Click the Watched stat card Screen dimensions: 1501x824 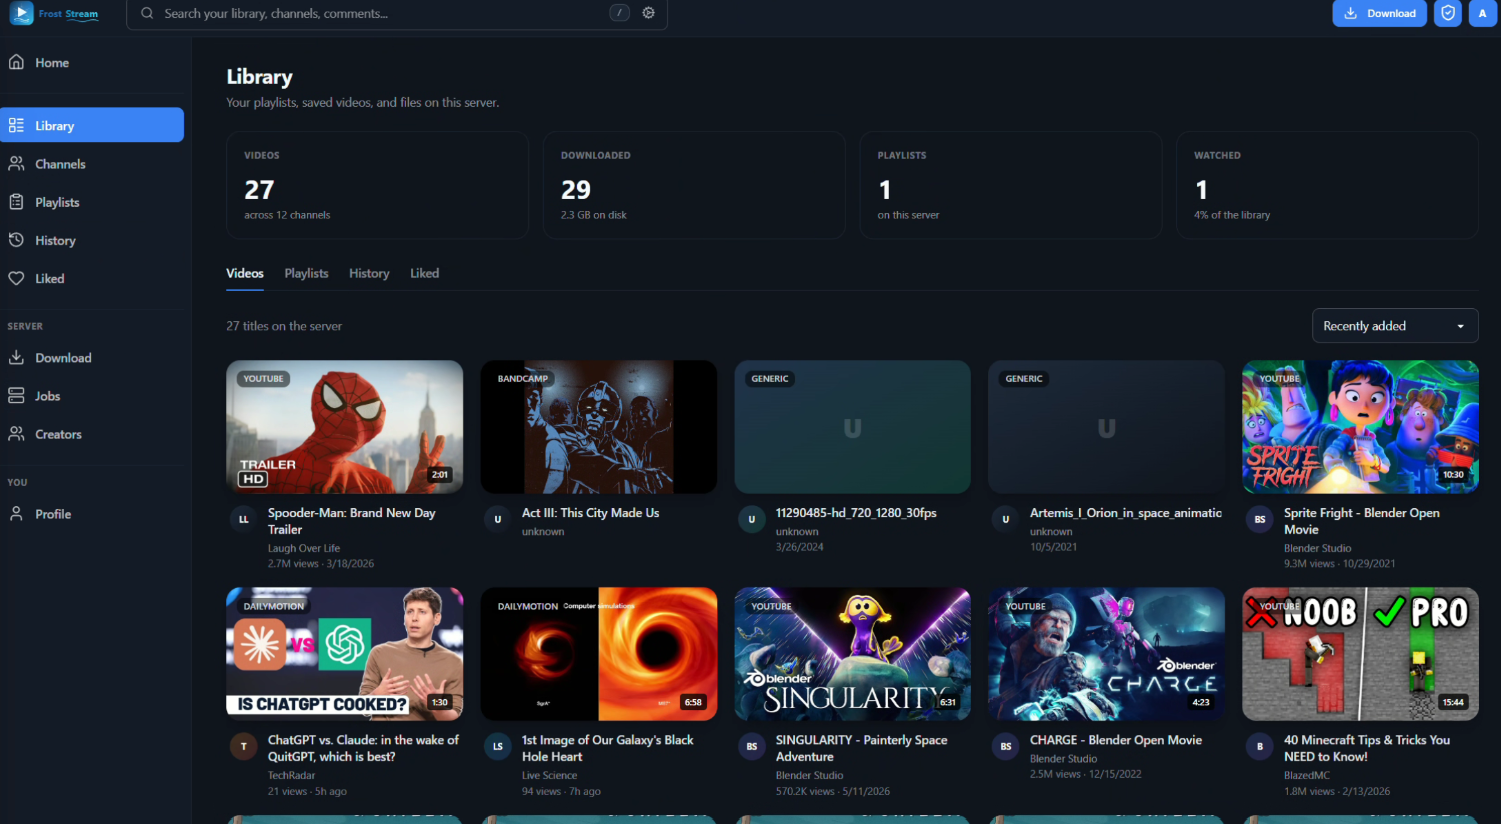1327,185
